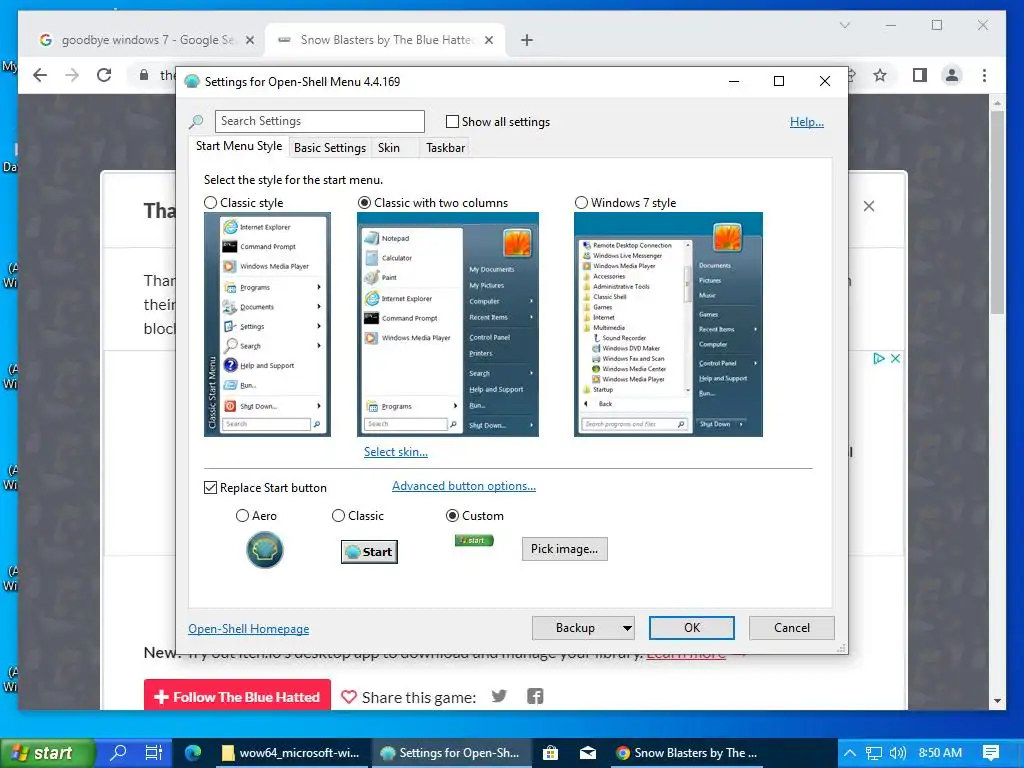Viewport: 1024px width, 768px height.
Task: Open Chrome three-dot menu
Action: pyautogui.click(x=984, y=75)
